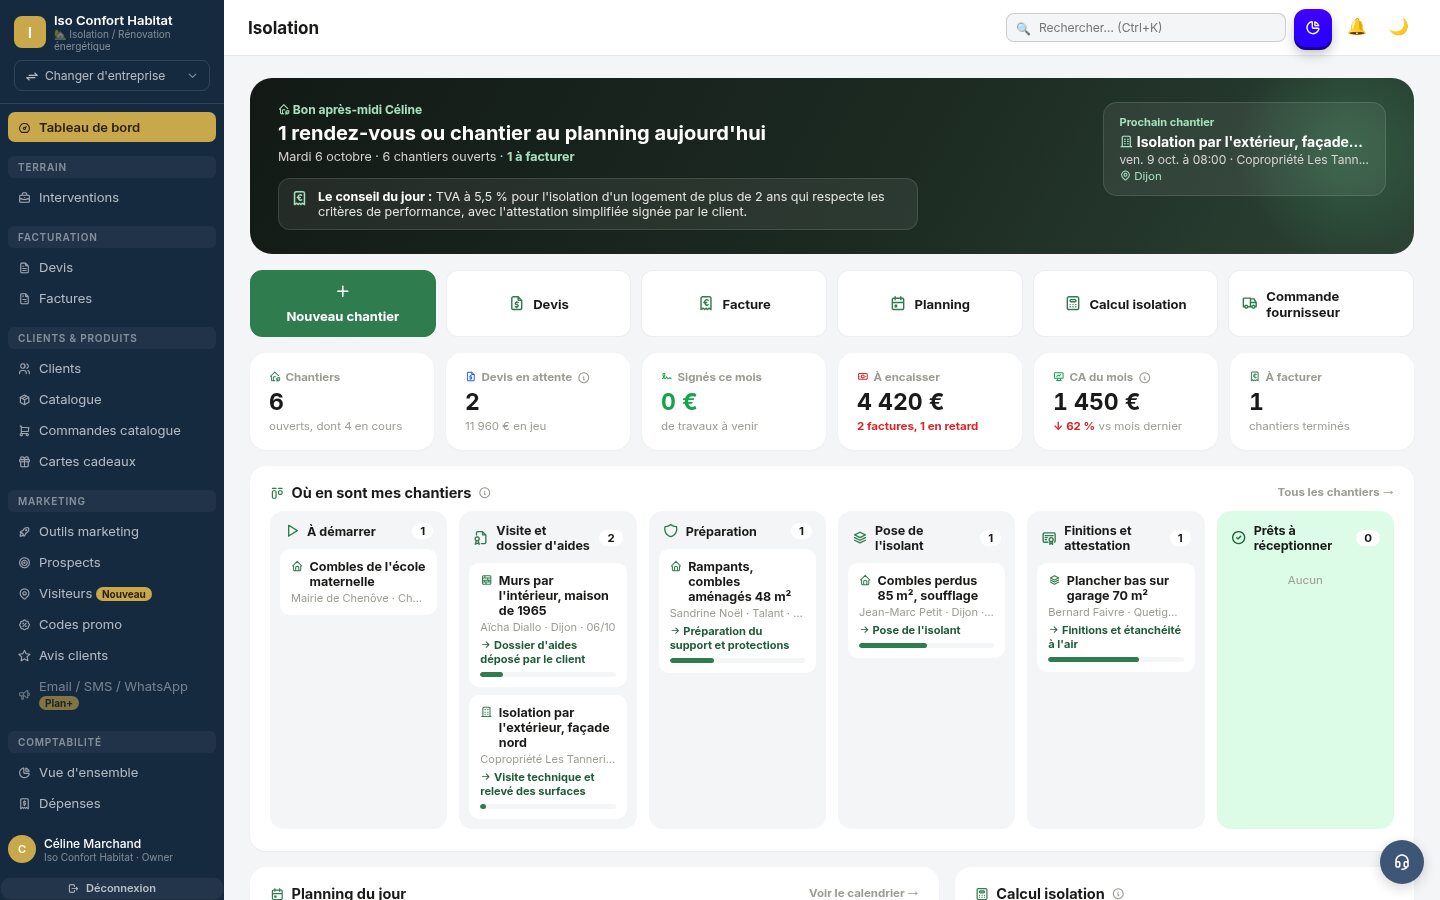This screenshot has width=1440, height=900.
Task: Click progress bar on Combles perdus card
Action: click(927, 645)
